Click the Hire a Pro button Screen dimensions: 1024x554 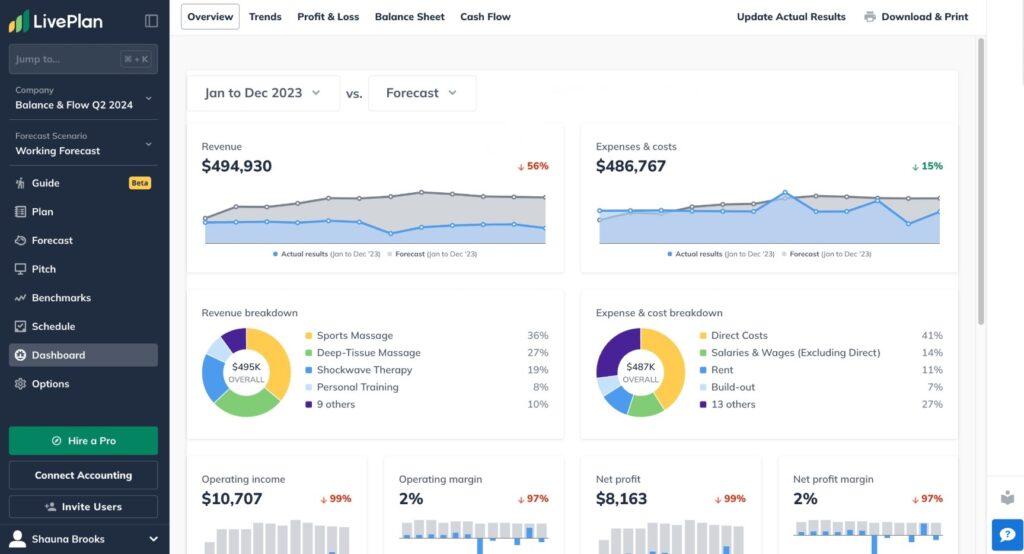click(x=83, y=441)
